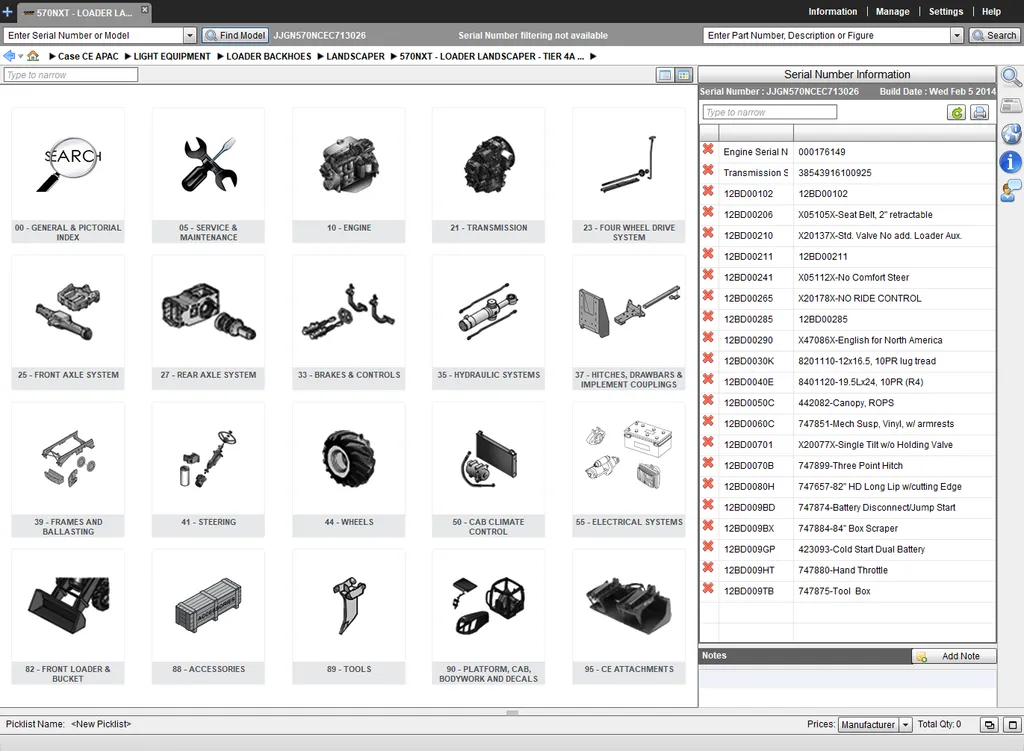Select the X05112X-No Comfort Steer entry
The height and width of the screenshot is (751, 1024).
coord(854,278)
